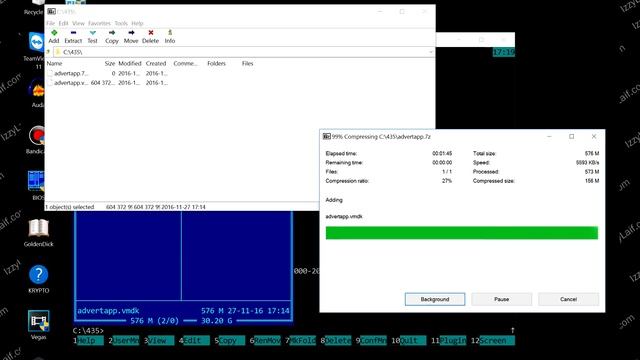Screen dimensions: 640x360
Task: Sort by the Comment column header
Action: point(185,64)
